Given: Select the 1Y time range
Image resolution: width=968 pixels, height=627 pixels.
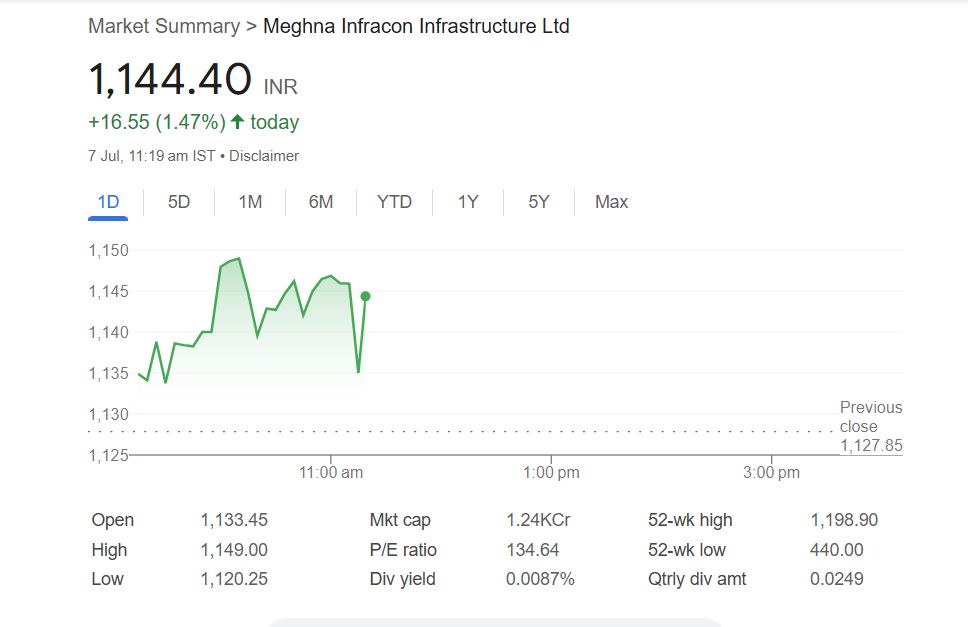Looking at the screenshot, I should pos(468,202).
